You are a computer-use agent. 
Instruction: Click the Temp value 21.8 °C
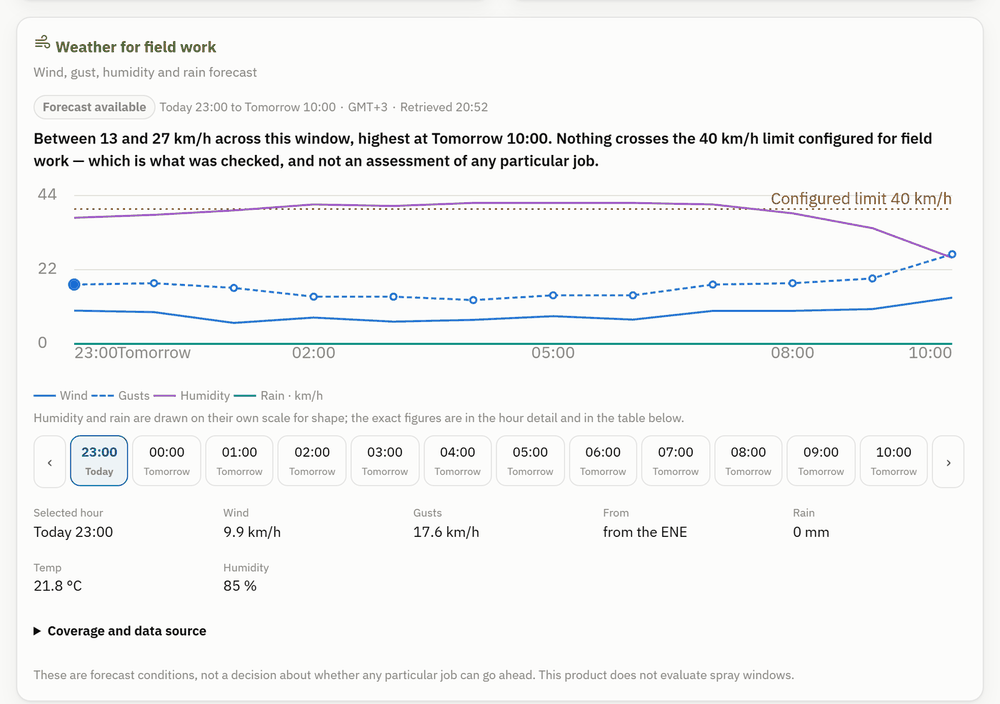coord(58,585)
